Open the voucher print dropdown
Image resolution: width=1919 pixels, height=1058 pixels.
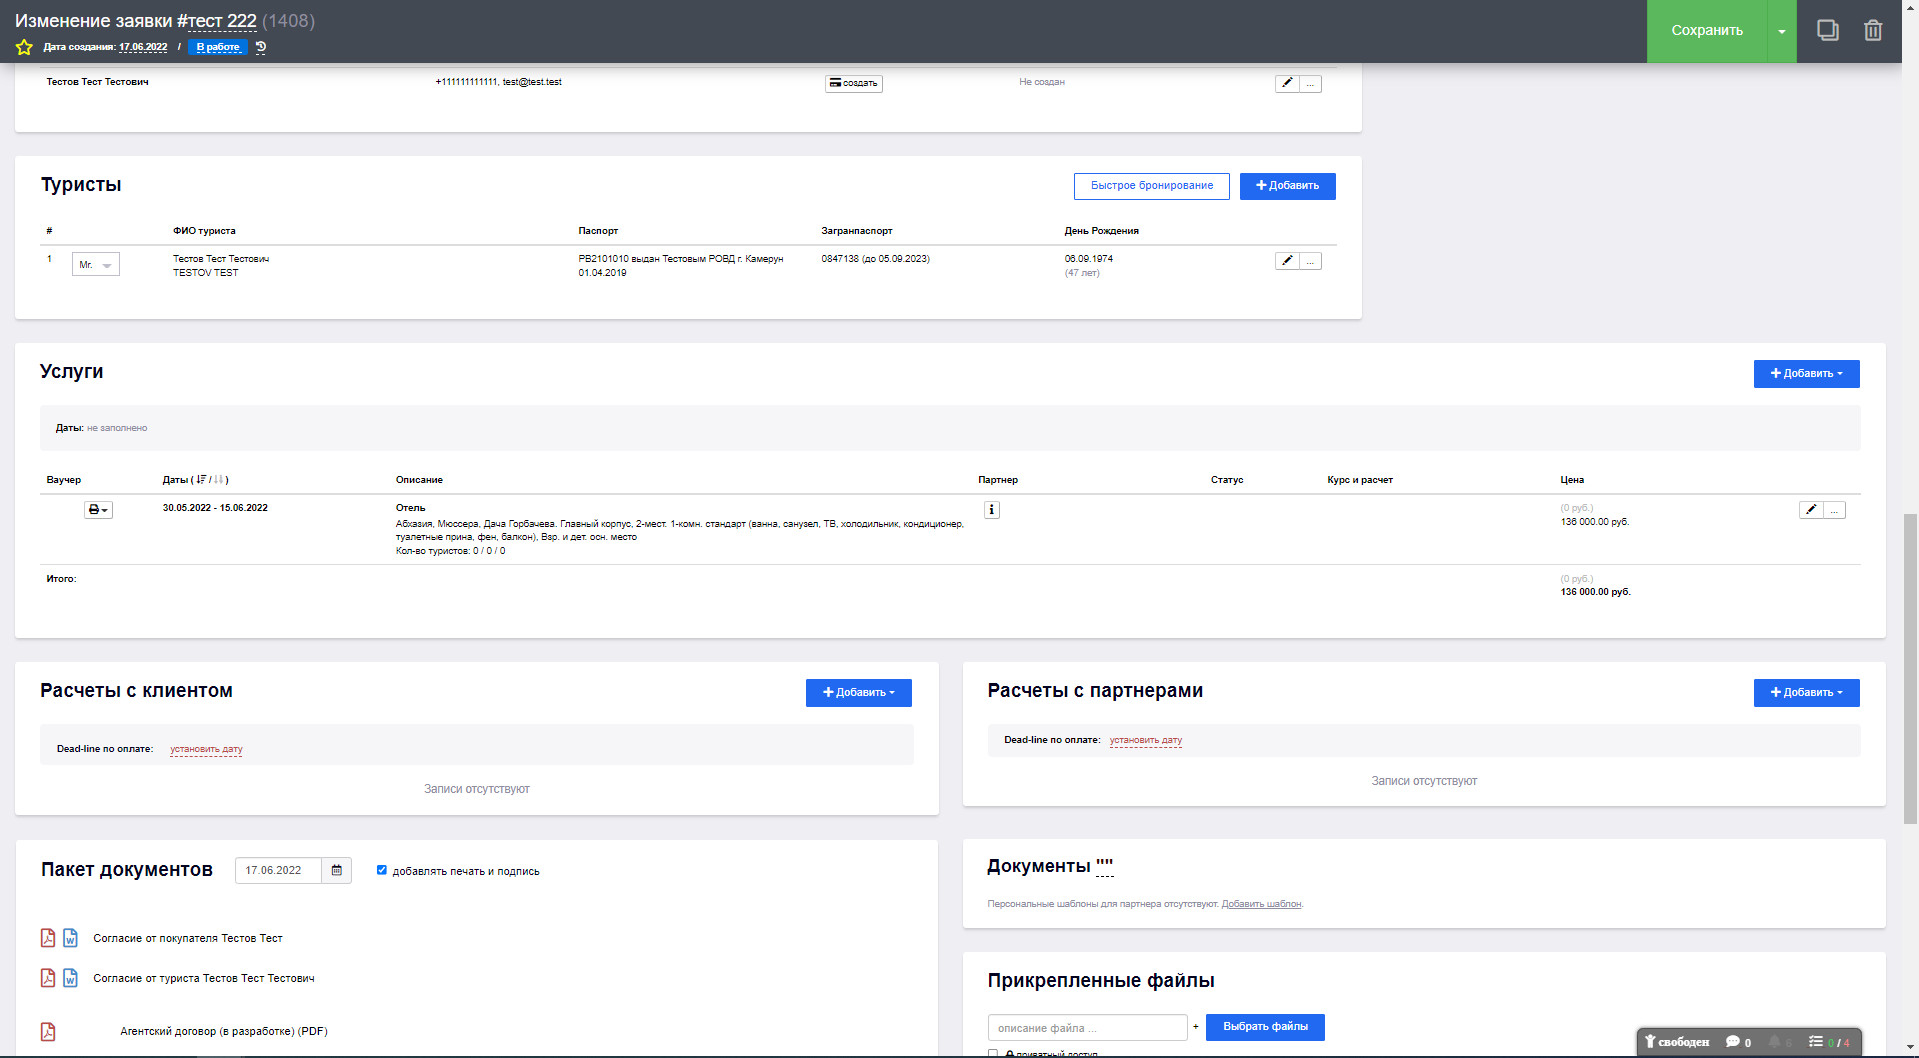pos(98,510)
